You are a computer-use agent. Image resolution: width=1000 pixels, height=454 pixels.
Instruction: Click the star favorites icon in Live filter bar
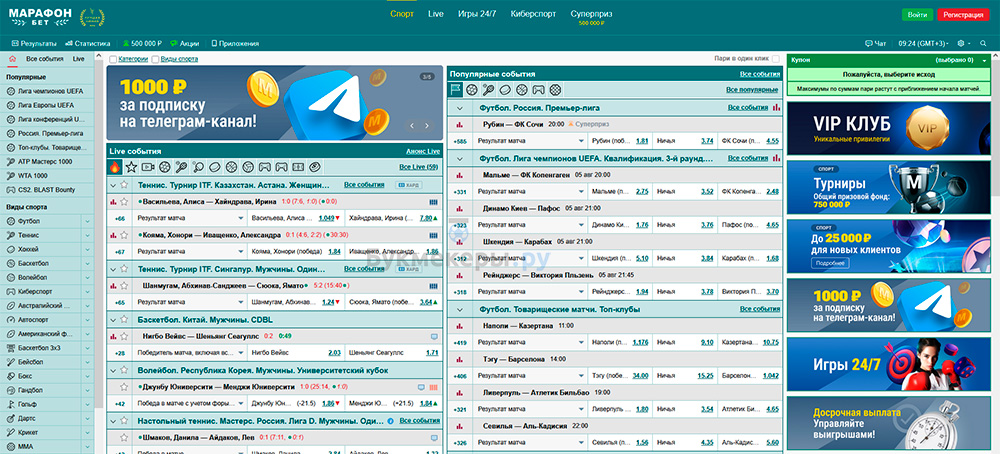[131, 166]
